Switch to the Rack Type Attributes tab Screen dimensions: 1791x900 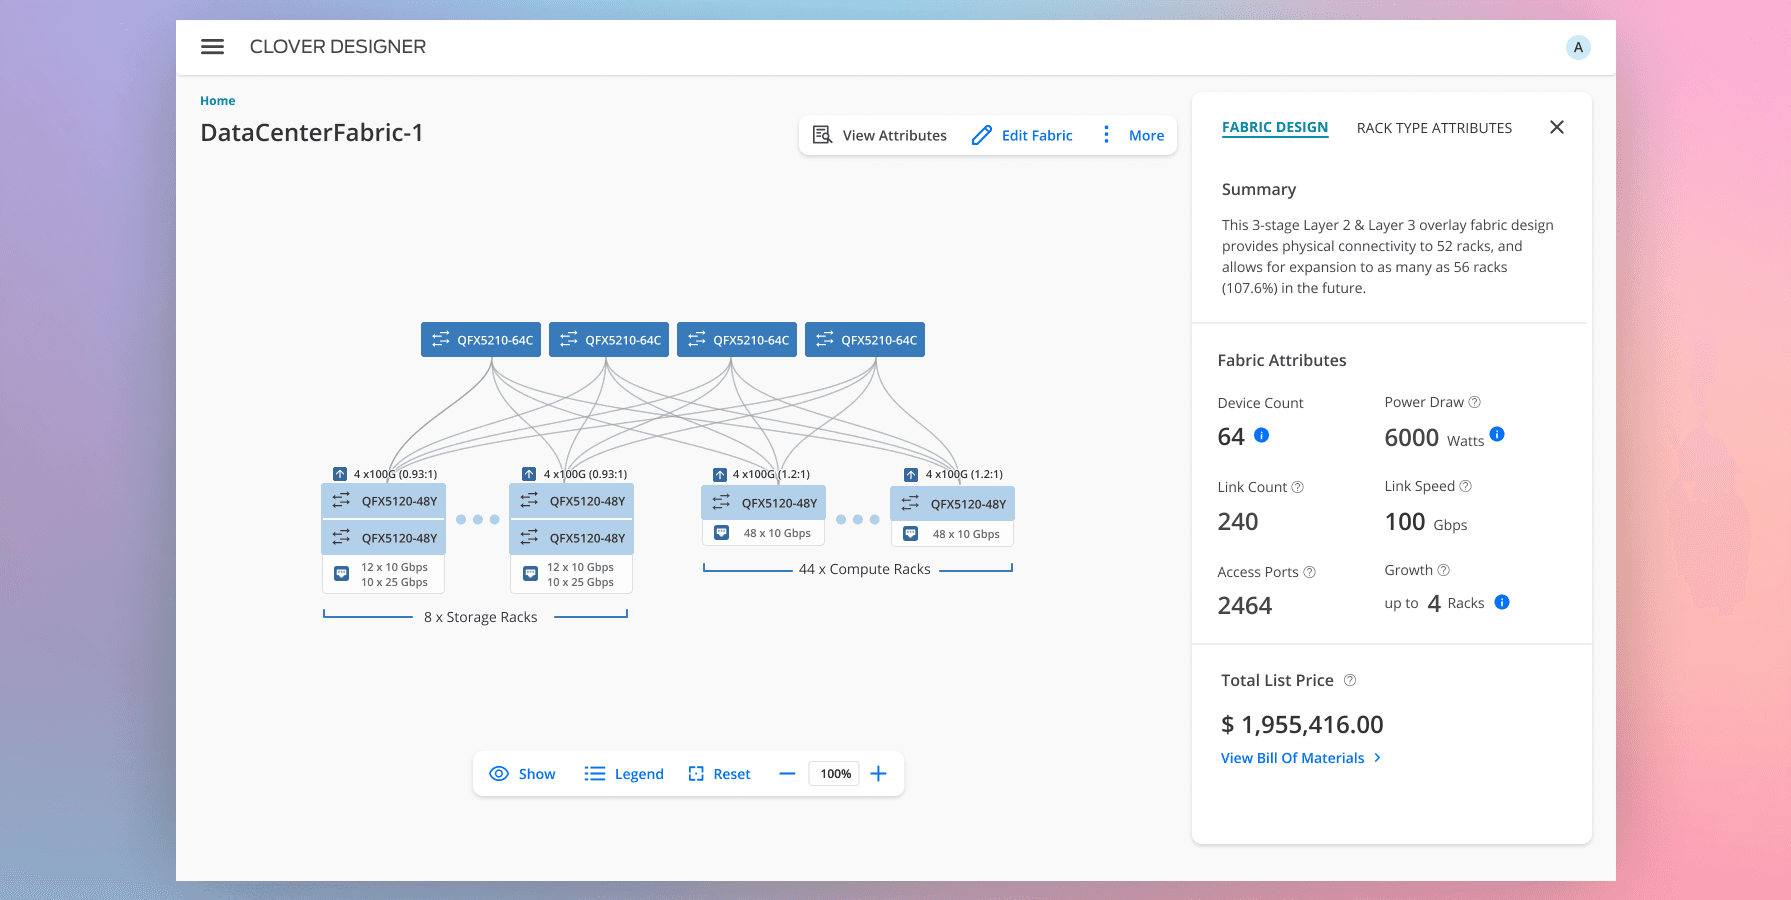(x=1434, y=128)
